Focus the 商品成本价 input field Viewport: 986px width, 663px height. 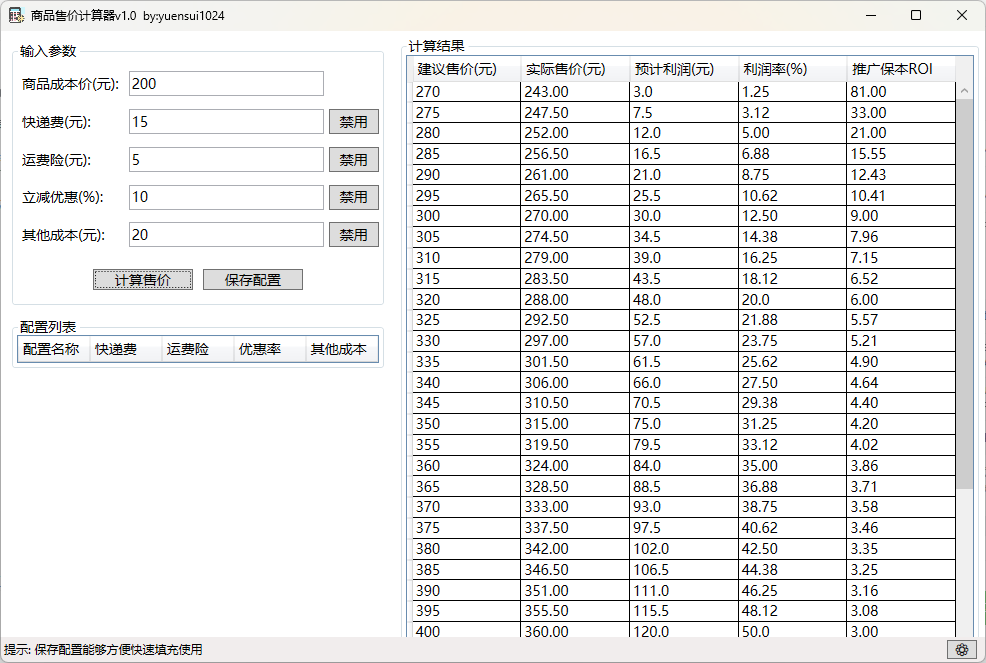226,84
